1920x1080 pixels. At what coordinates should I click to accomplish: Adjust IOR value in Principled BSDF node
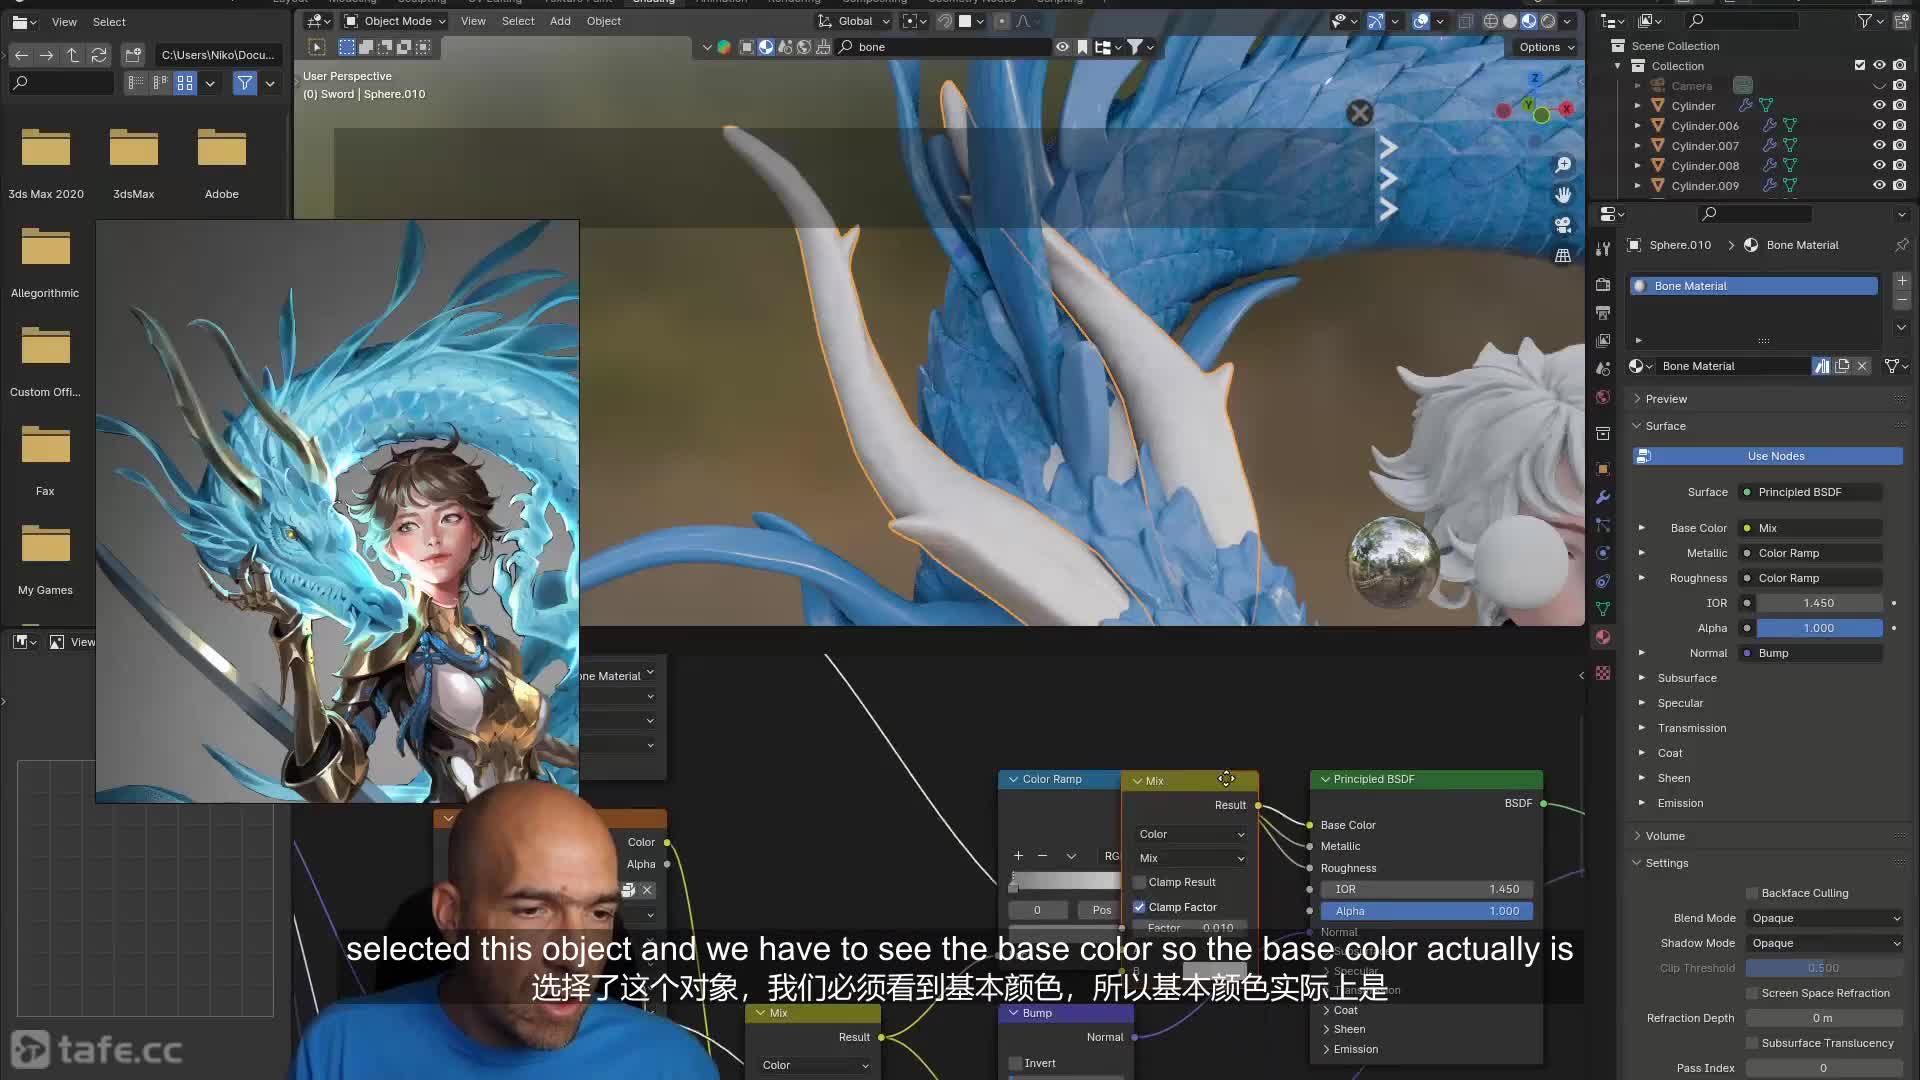(x=1426, y=889)
